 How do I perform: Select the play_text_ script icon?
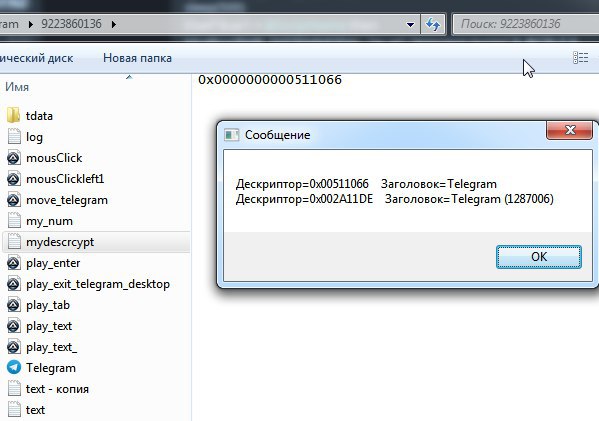(14, 347)
